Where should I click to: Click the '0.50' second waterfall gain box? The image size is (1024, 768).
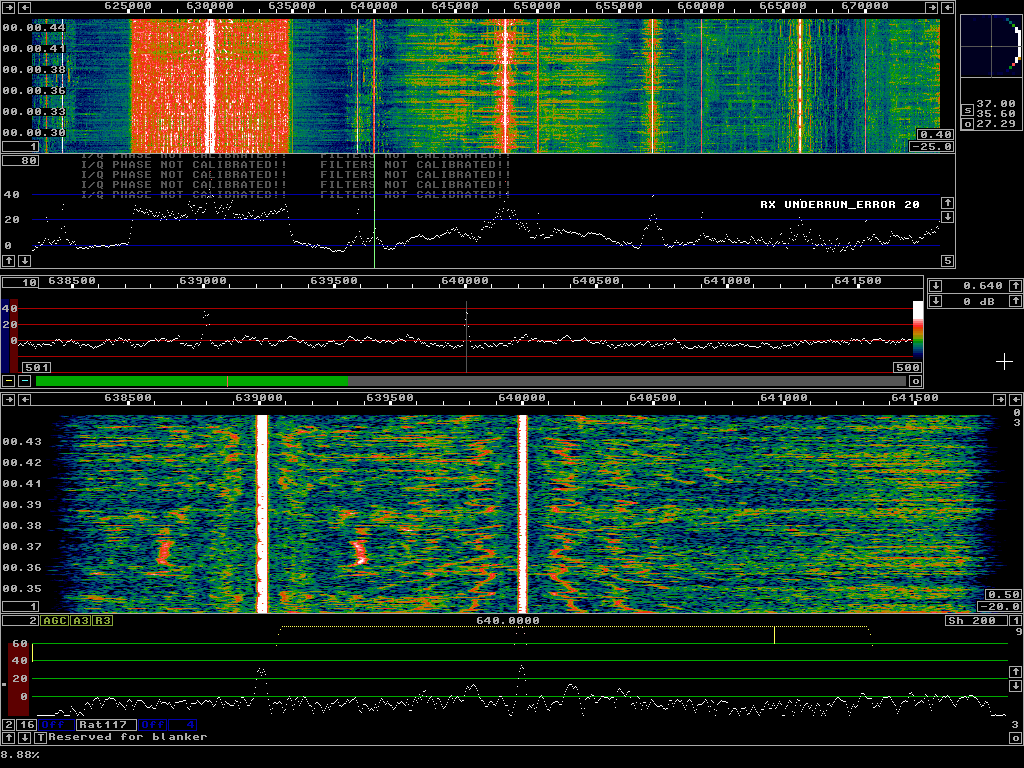tap(1003, 595)
